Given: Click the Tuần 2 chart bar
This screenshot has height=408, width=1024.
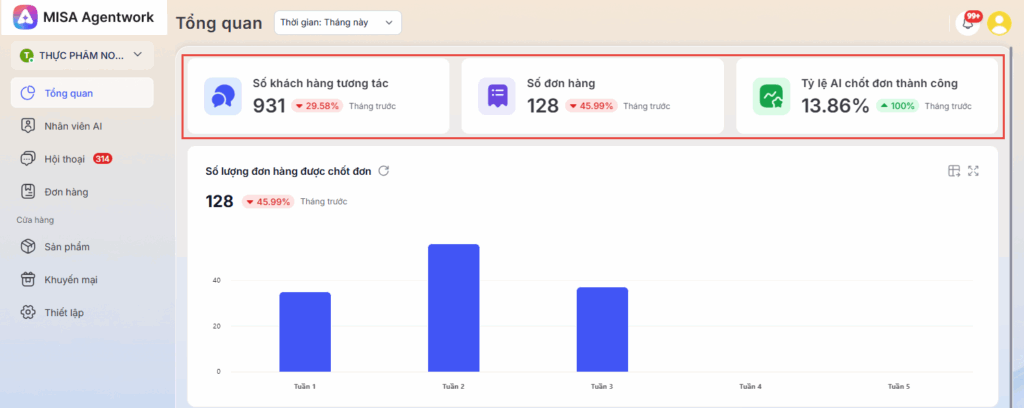Looking at the screenshot, I should pyautogui.click(x=453, y=308).
